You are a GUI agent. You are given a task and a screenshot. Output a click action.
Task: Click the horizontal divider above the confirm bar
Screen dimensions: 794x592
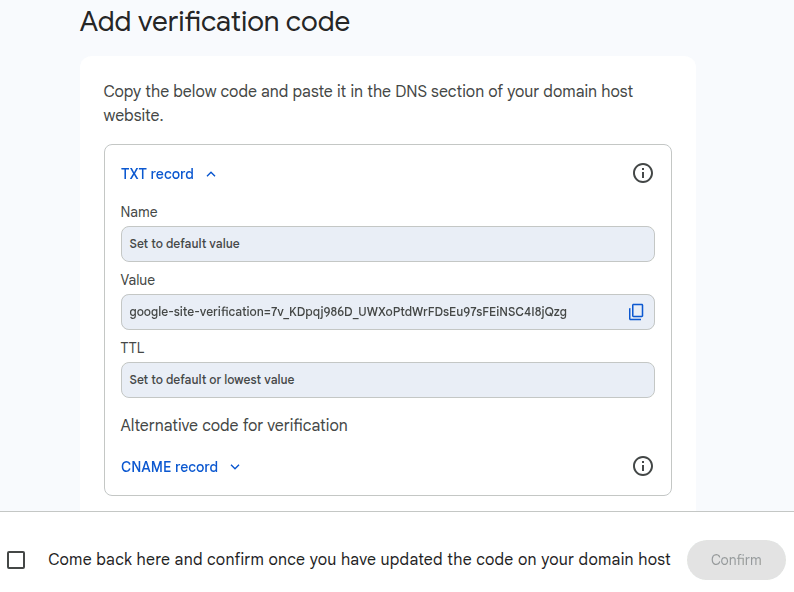pyautogui.click(x=397, y=511)
